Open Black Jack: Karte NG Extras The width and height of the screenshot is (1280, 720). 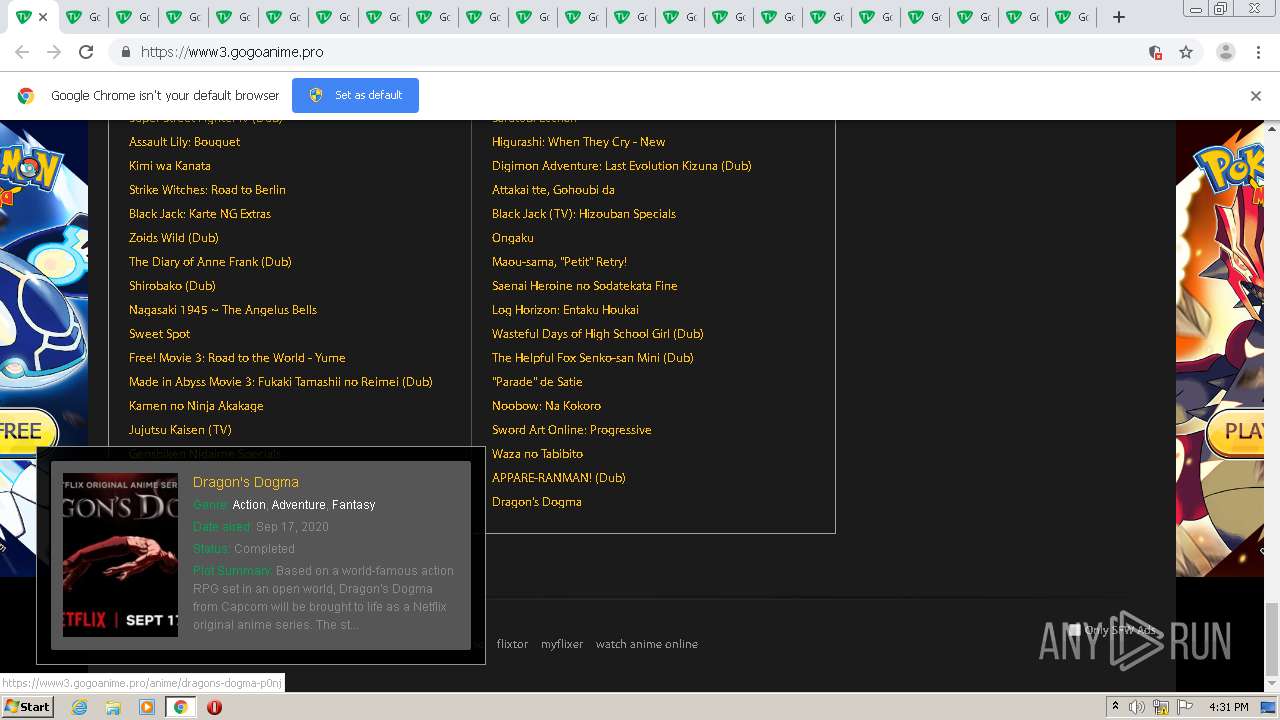(x=200, y=214)
